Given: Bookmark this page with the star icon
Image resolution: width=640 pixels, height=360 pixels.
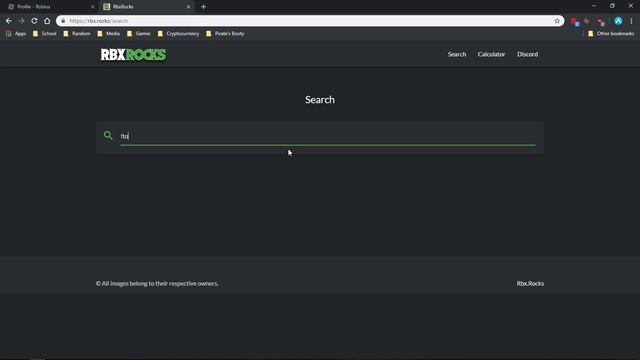Looking at the screenshot, I should click(x=557, y=21).
